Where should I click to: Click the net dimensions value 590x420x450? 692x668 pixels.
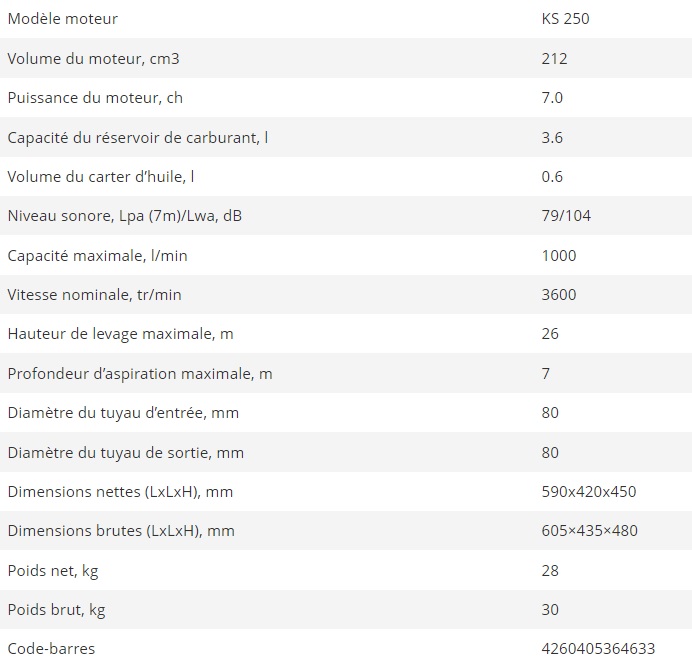(589, 491)
